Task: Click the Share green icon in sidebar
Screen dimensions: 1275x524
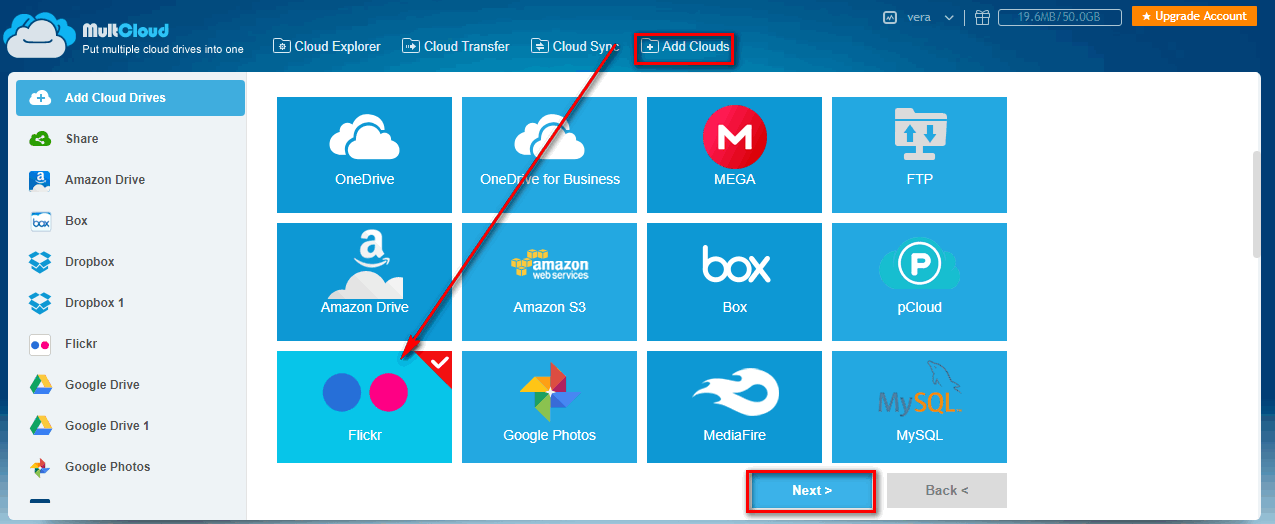Action: 40,139
